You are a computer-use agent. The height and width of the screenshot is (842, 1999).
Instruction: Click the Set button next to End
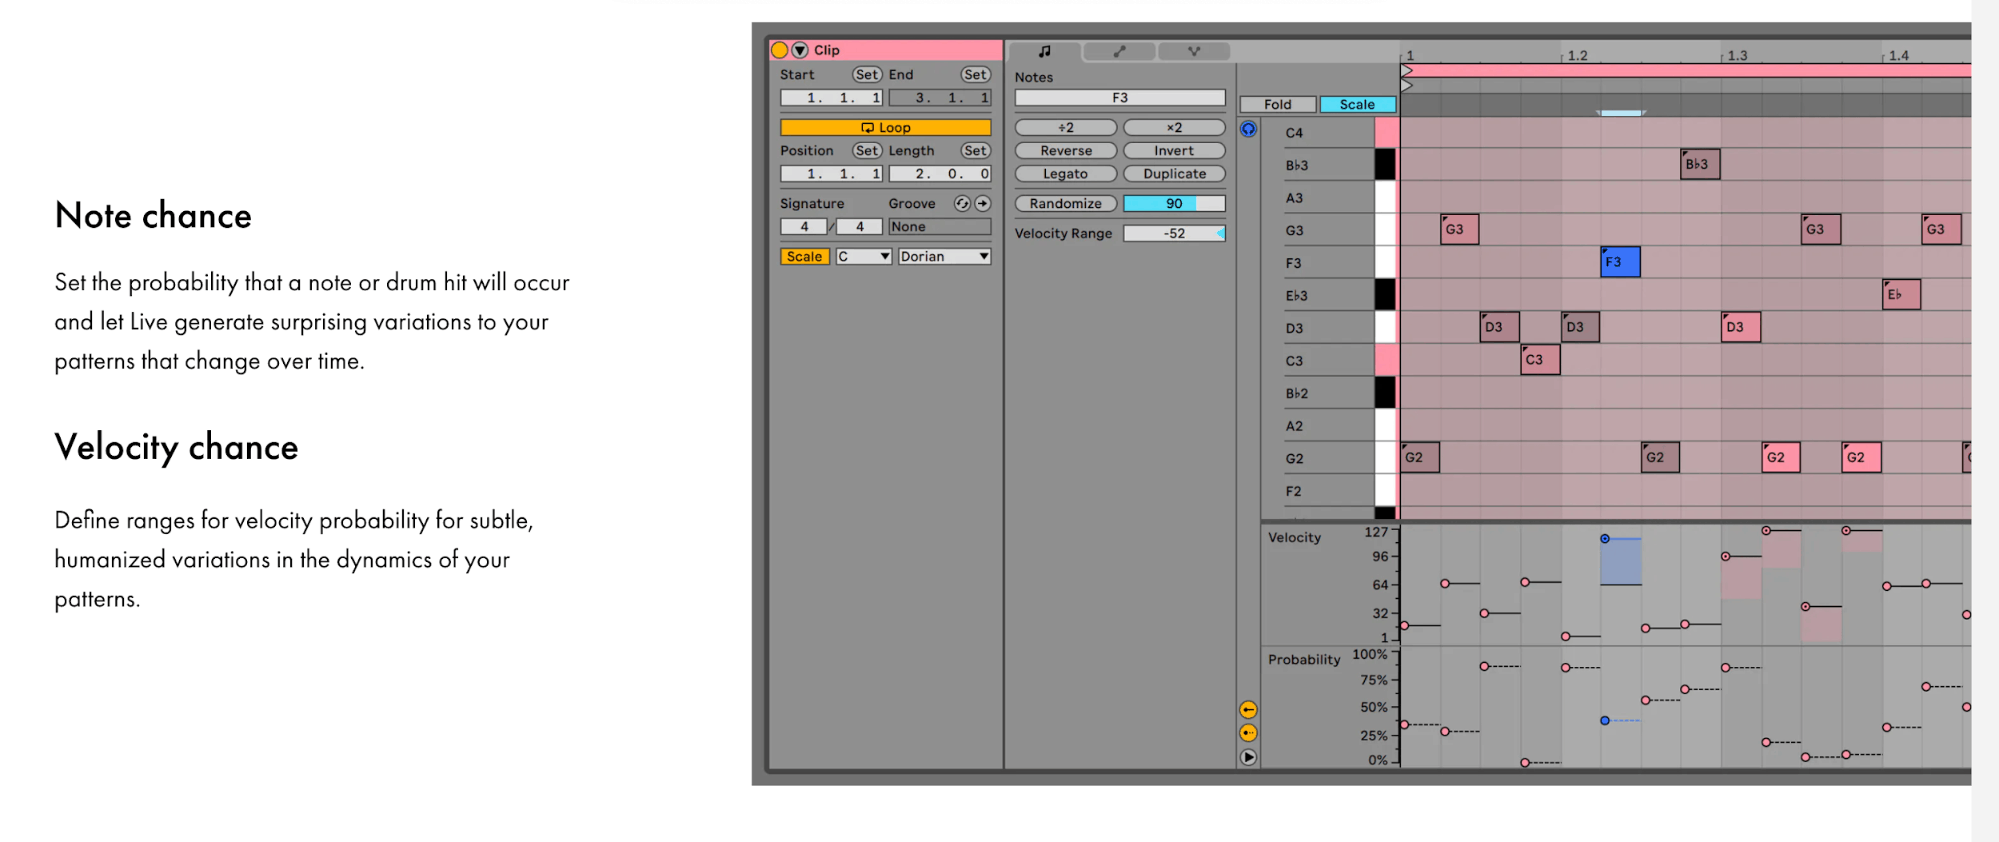975,75
